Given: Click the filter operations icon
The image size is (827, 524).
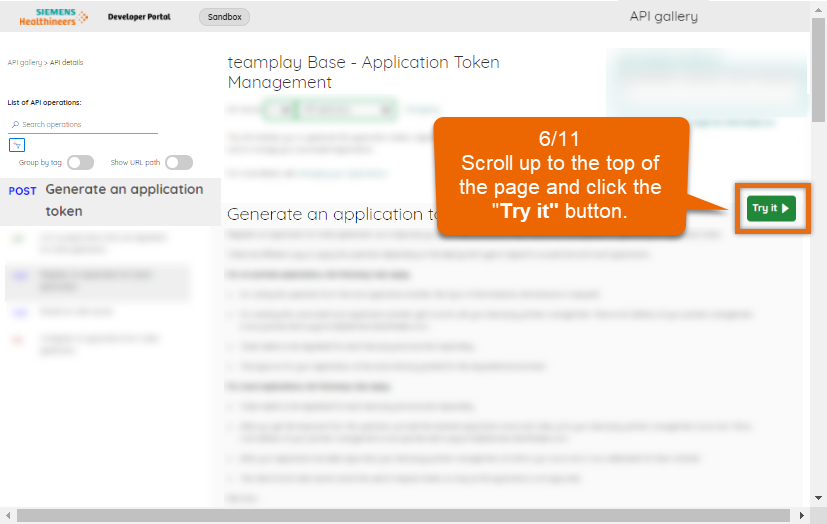Looking at the screenshot, I should (16, 145).
